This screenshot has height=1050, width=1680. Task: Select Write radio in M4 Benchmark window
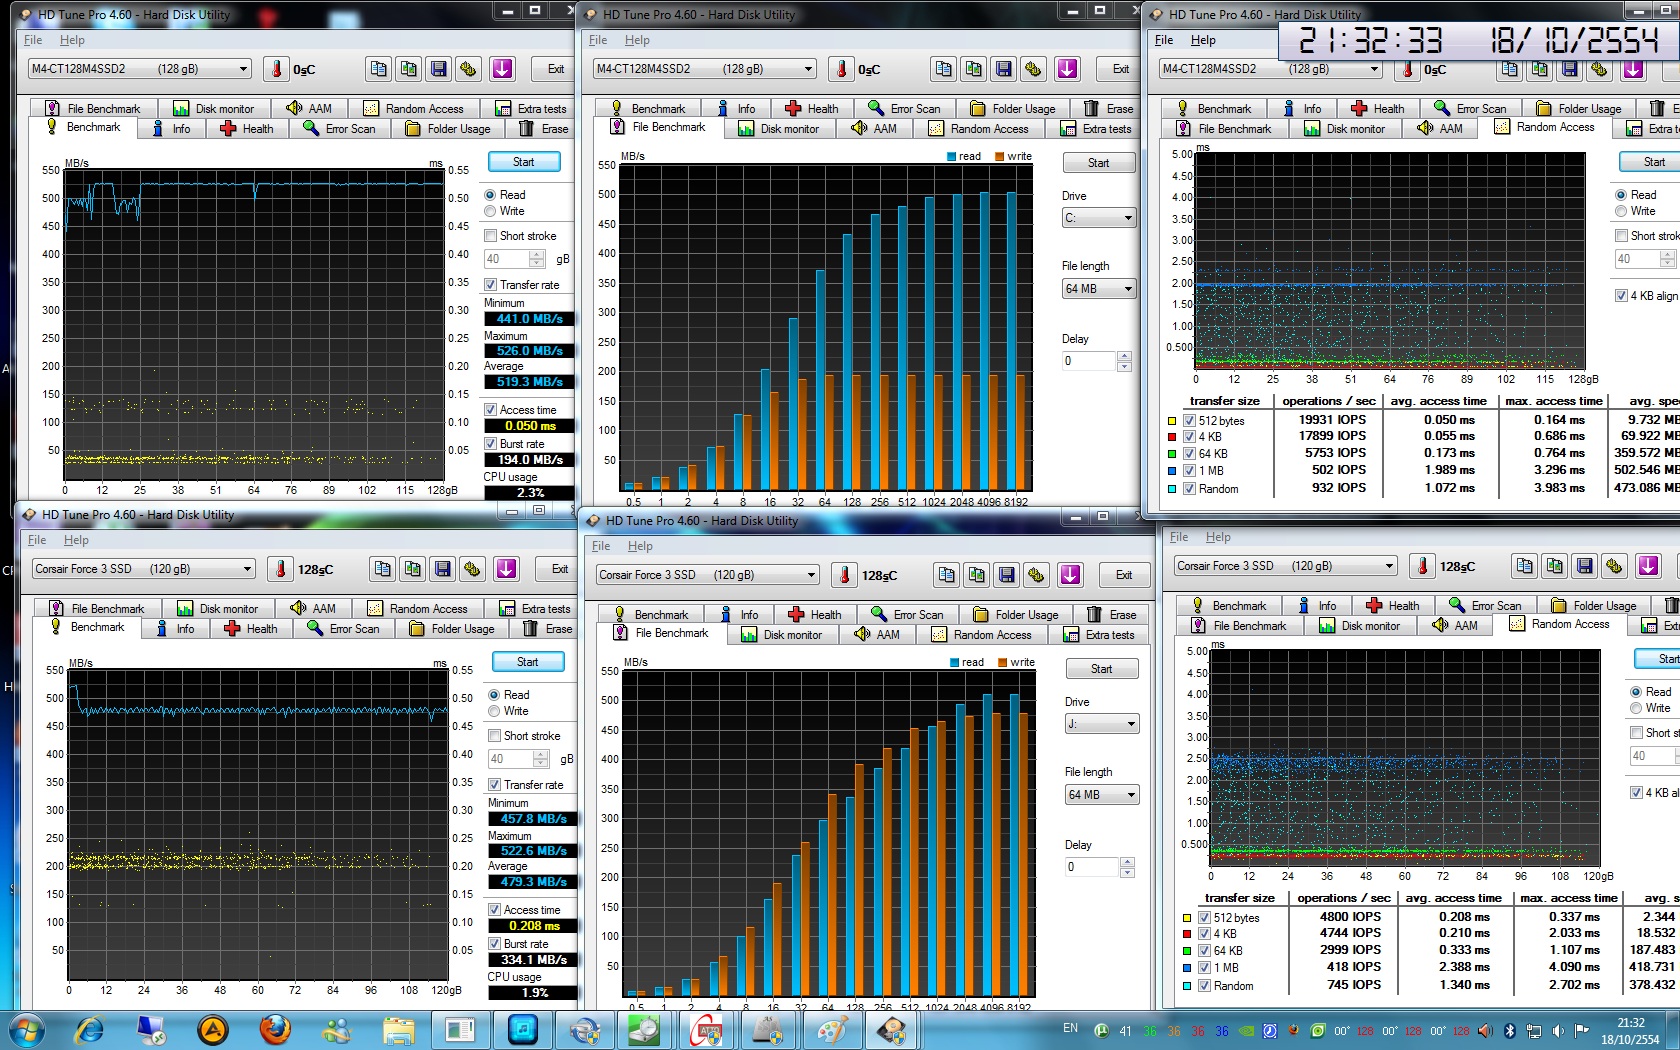point(490,211)
